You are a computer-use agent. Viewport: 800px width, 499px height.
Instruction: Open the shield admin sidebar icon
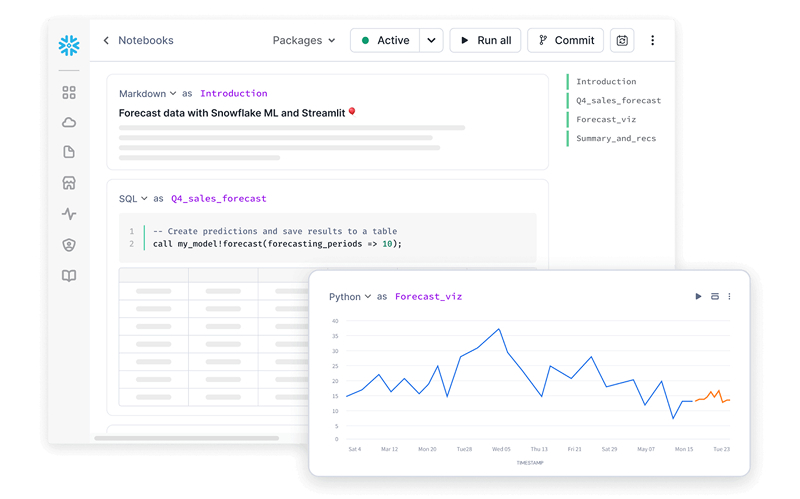pyautogui.click(x=69, y=245)
